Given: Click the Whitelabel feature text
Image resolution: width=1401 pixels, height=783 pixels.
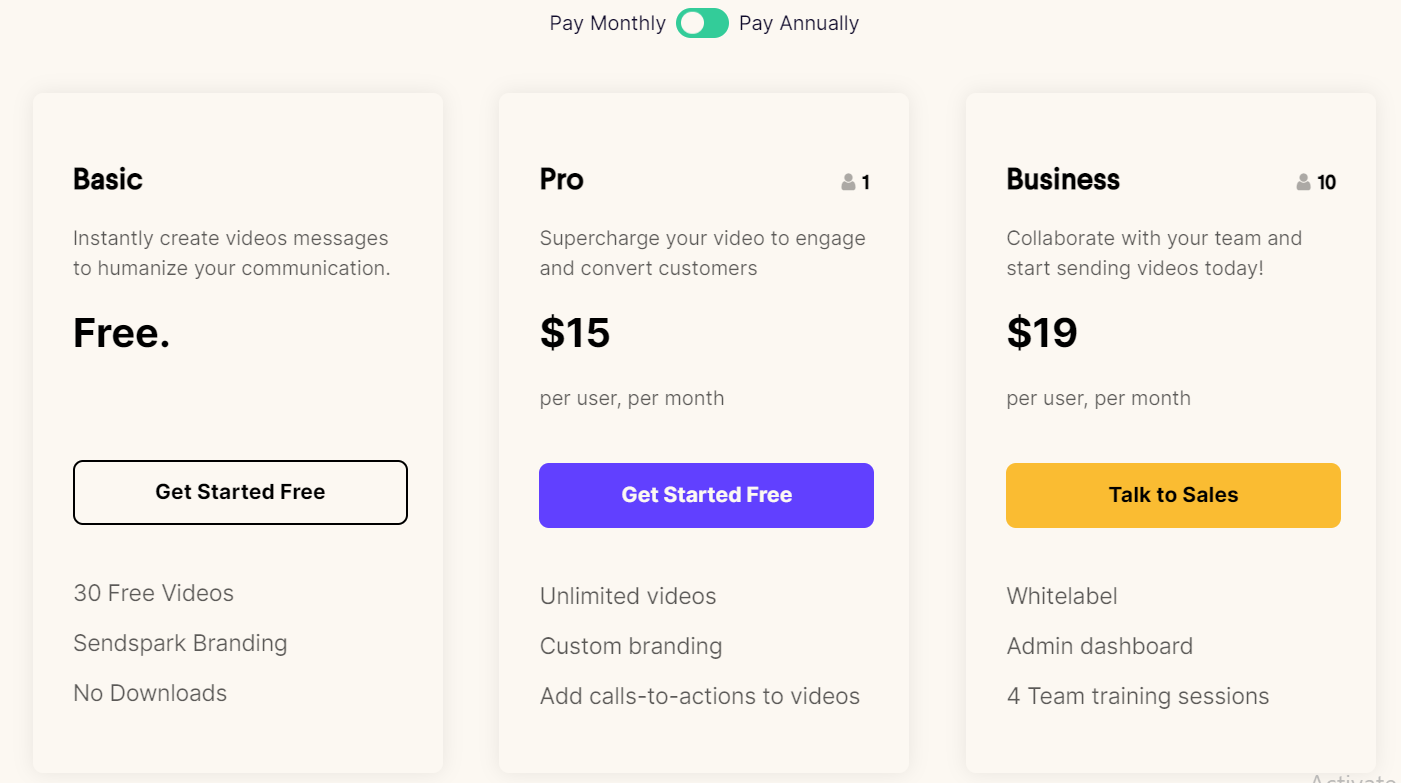Looking at the screenshot, I should click(1062, 596).
